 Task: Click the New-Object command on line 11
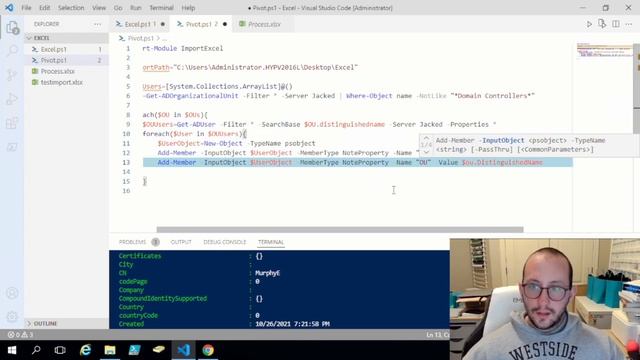pos(223,143)
